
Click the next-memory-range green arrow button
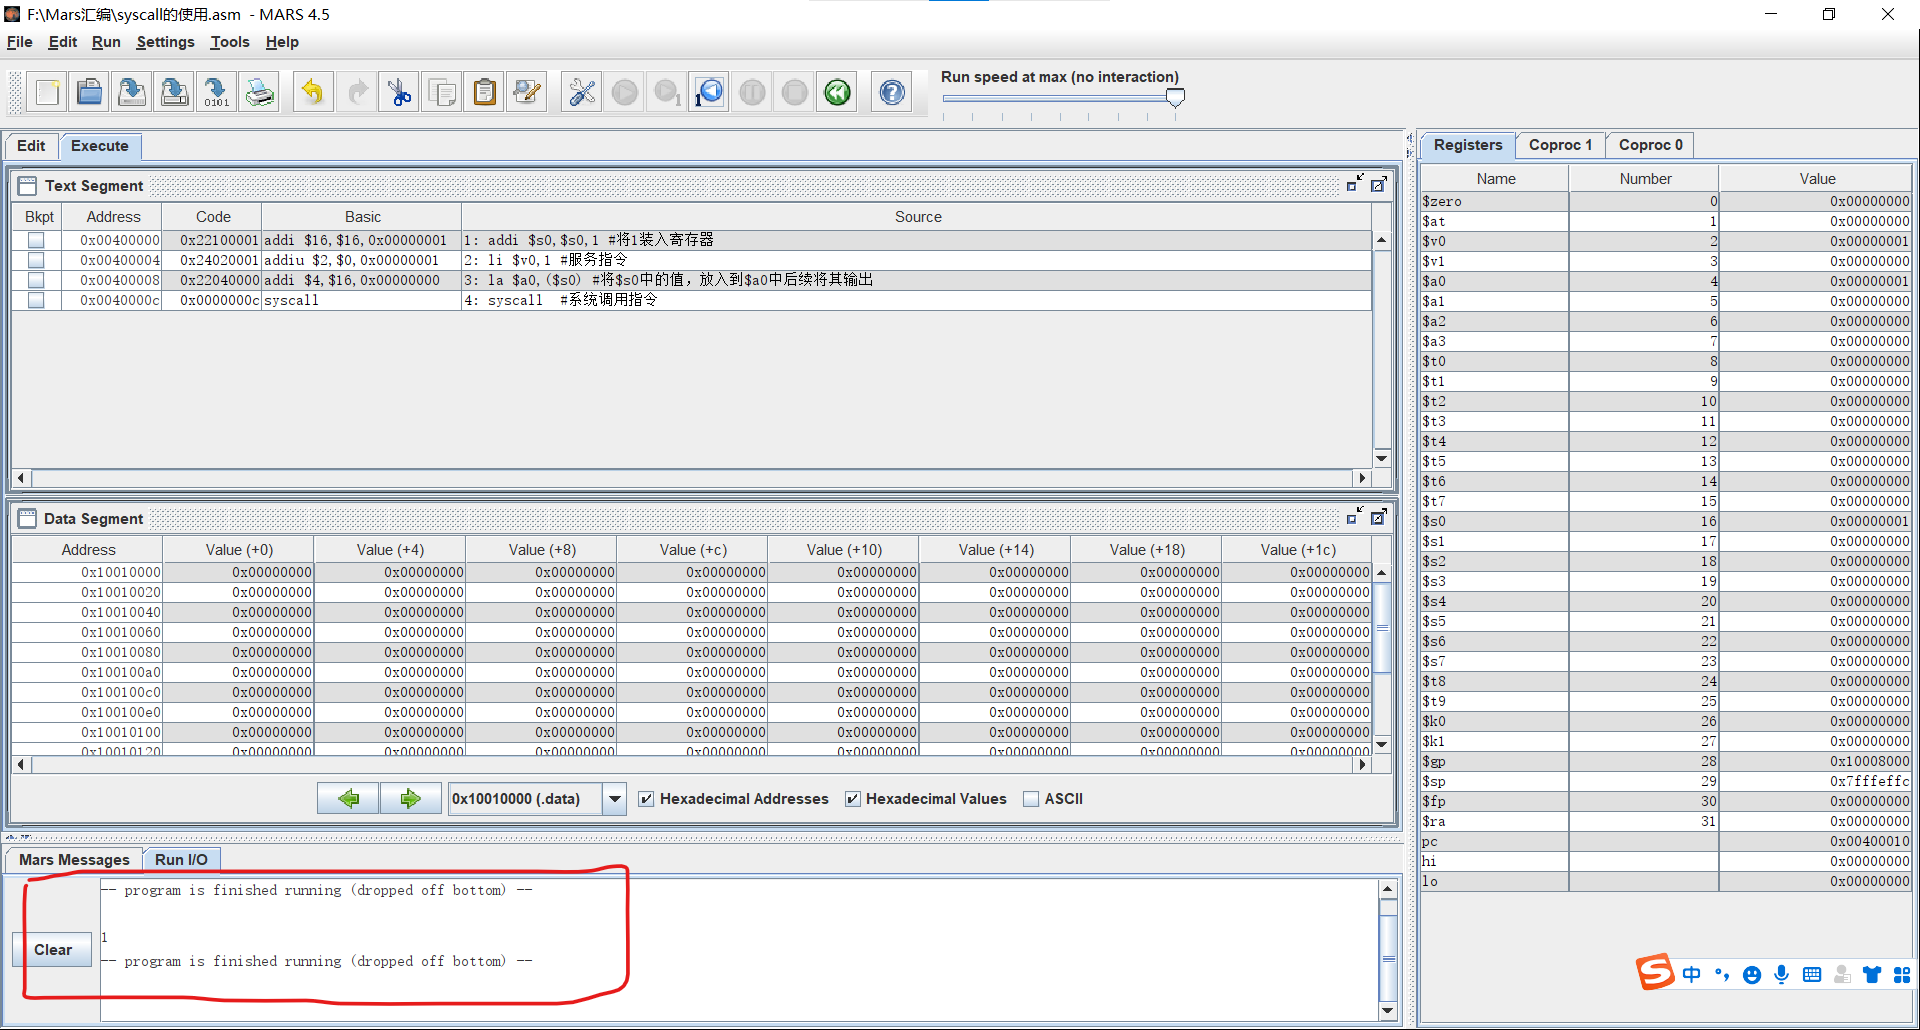(410, 798)
